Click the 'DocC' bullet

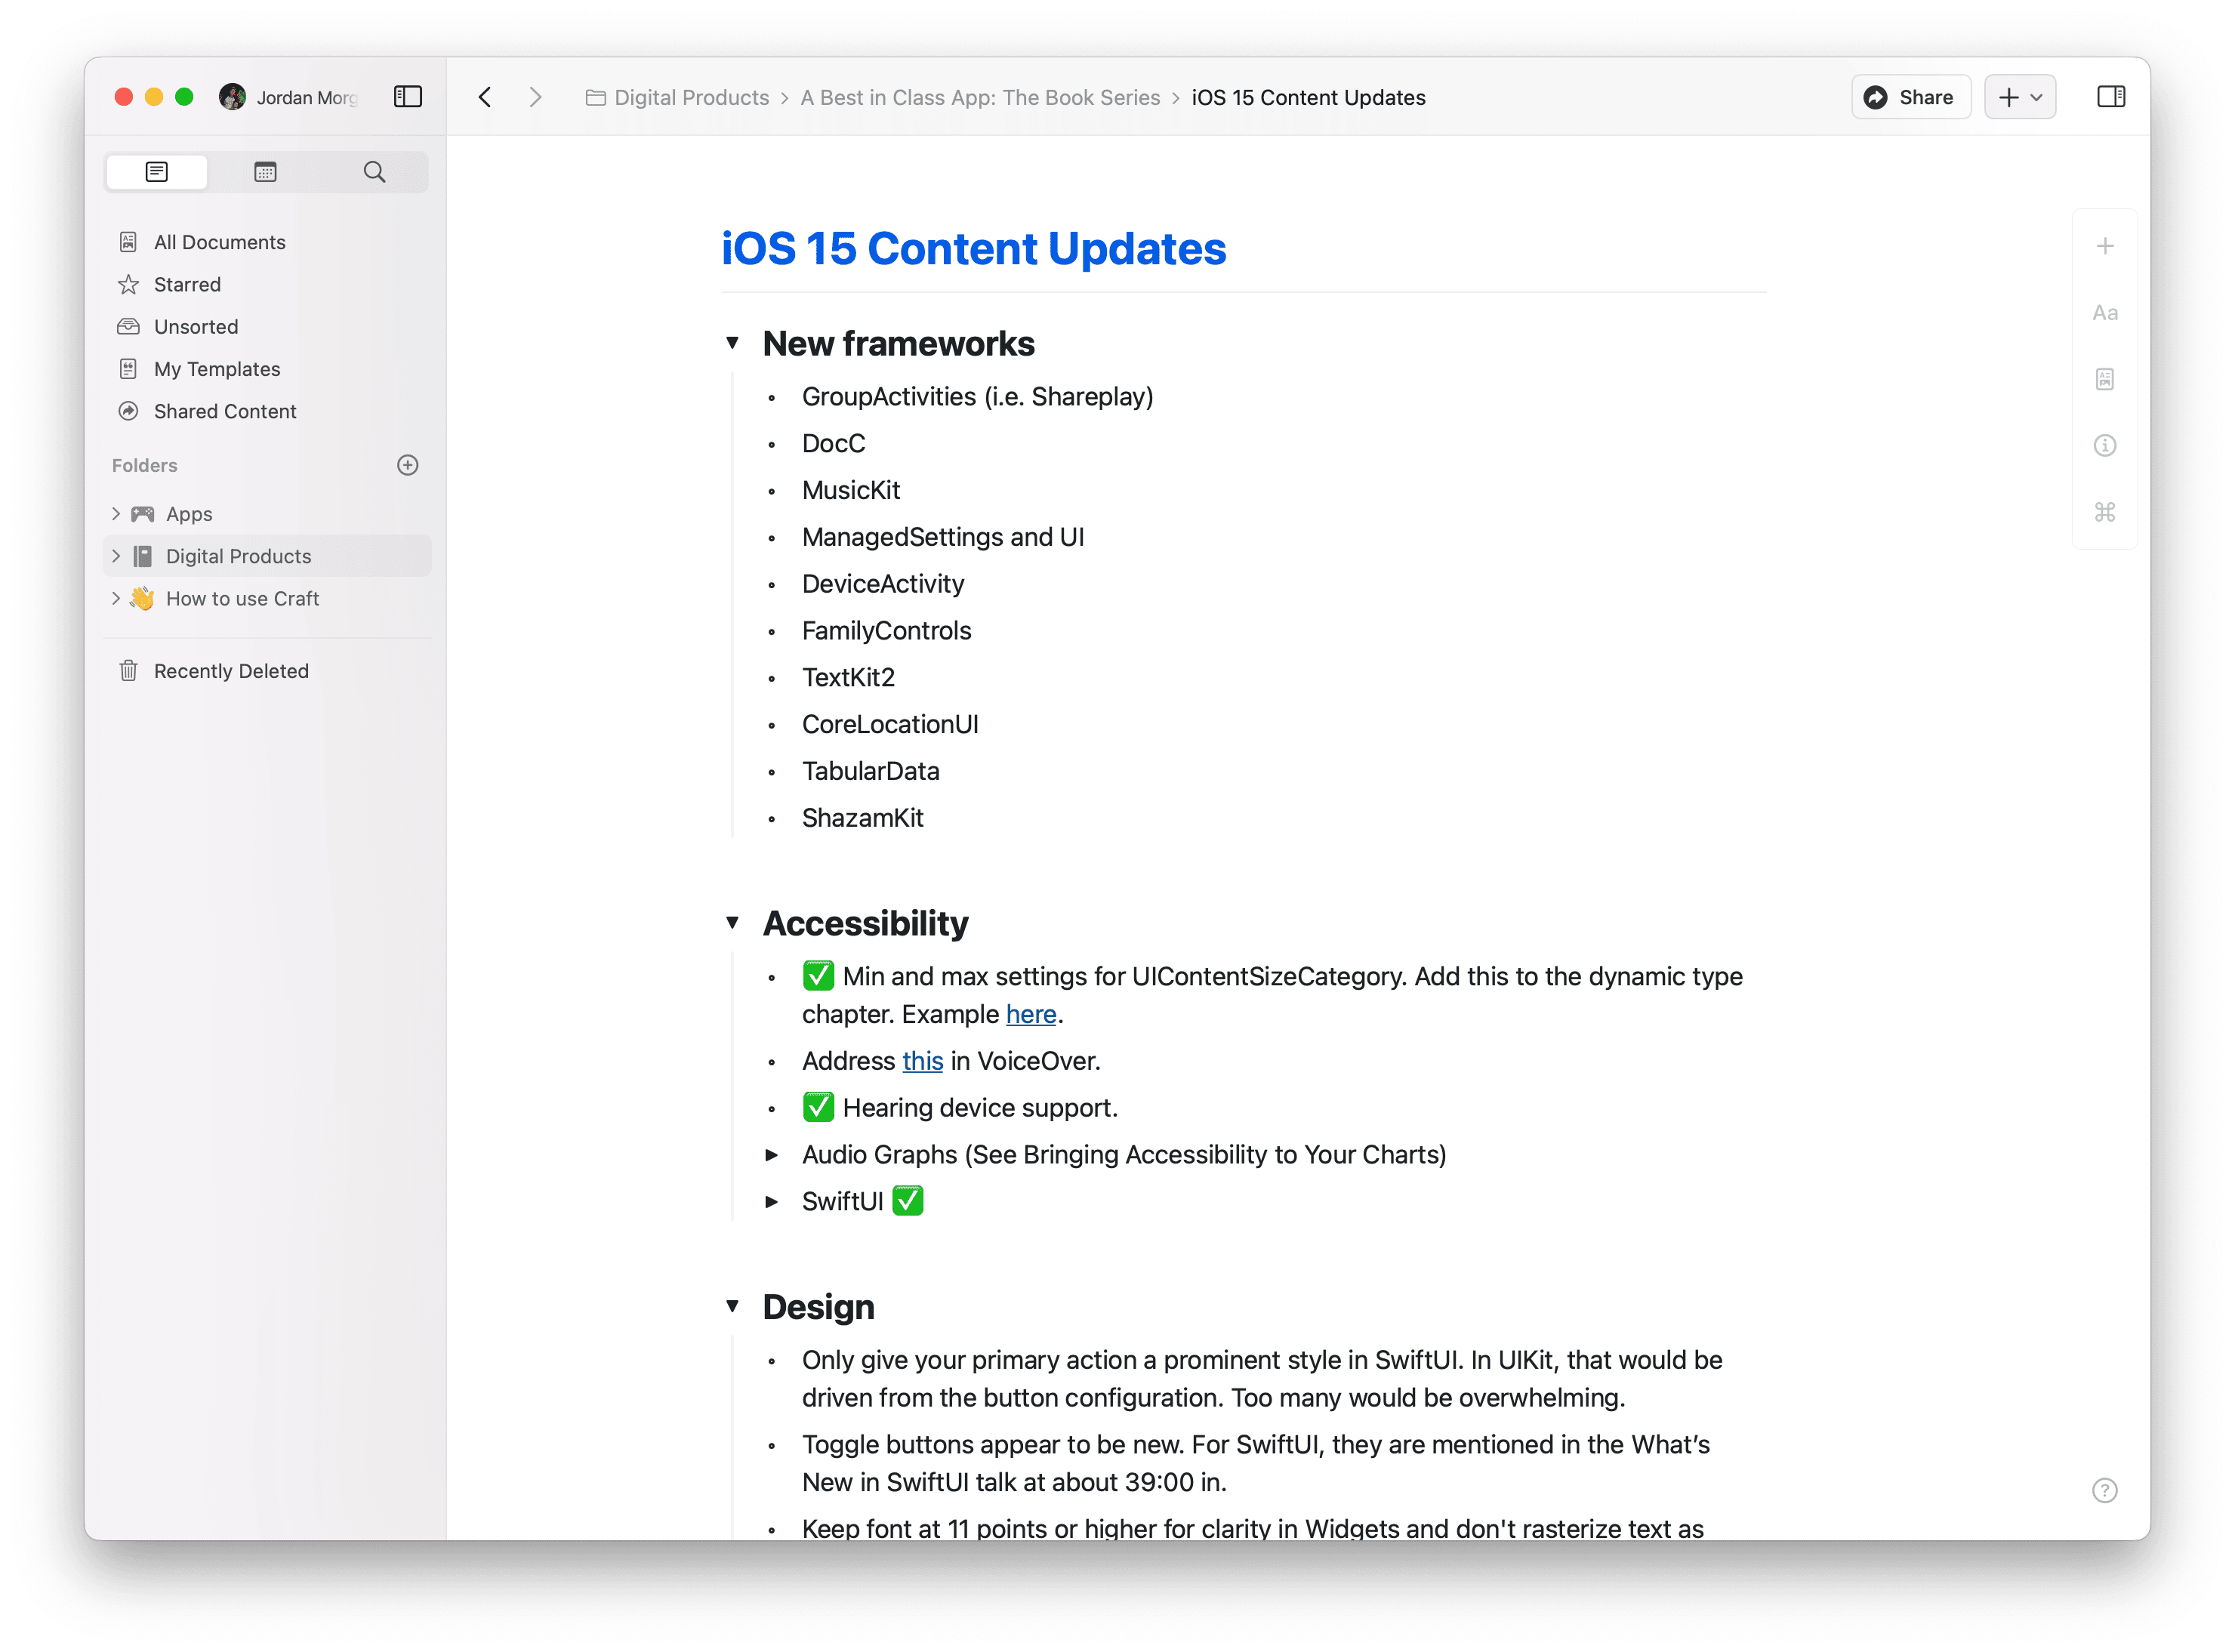click(x=833, y=444)
